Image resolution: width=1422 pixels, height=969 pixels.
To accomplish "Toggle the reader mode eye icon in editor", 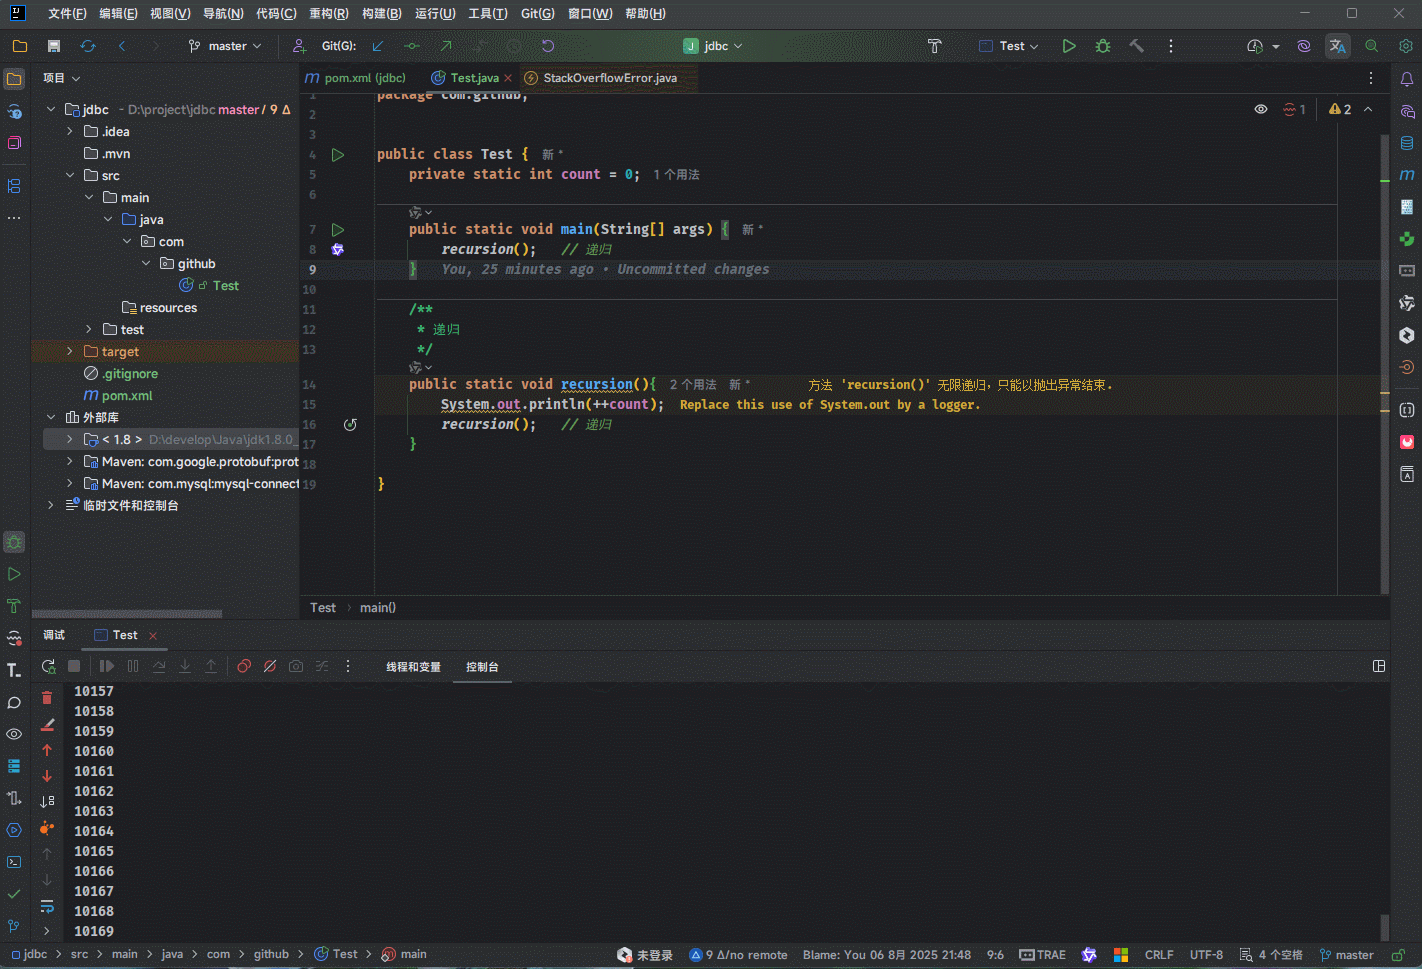I will (1261, 109).
